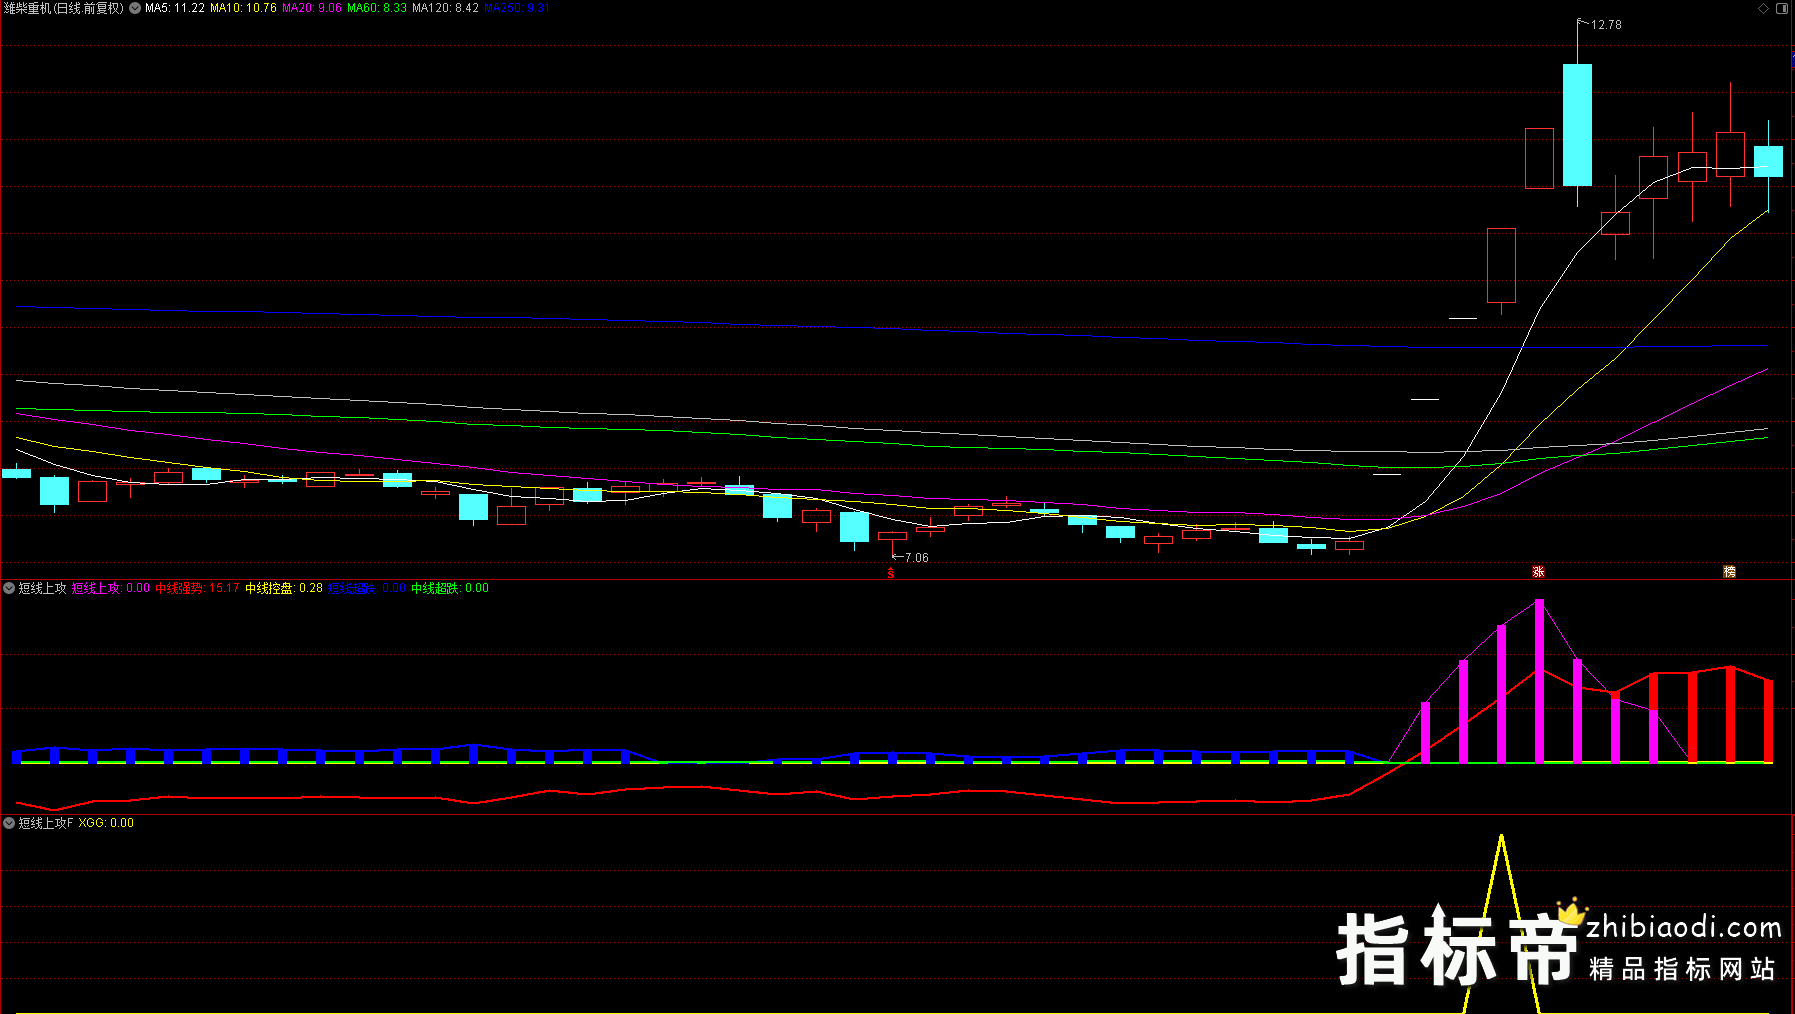Click the blue 短线超跌: 0.00 value

tap(367, 588)
